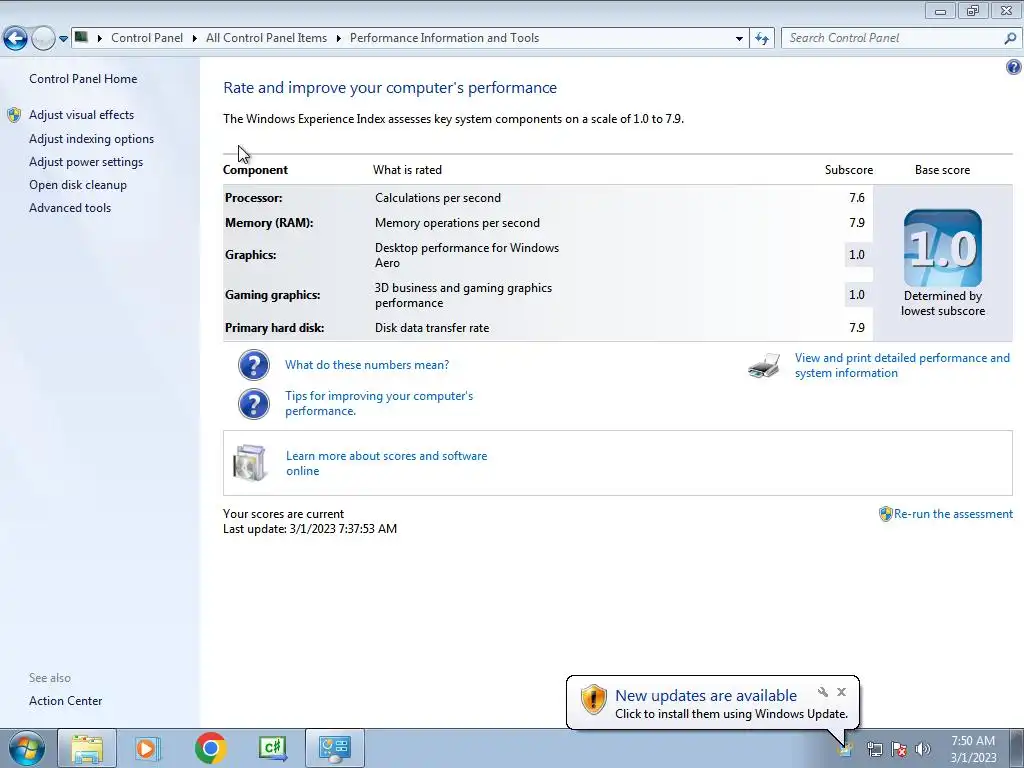Click the shield icon by Adjust visual effects

14,116
